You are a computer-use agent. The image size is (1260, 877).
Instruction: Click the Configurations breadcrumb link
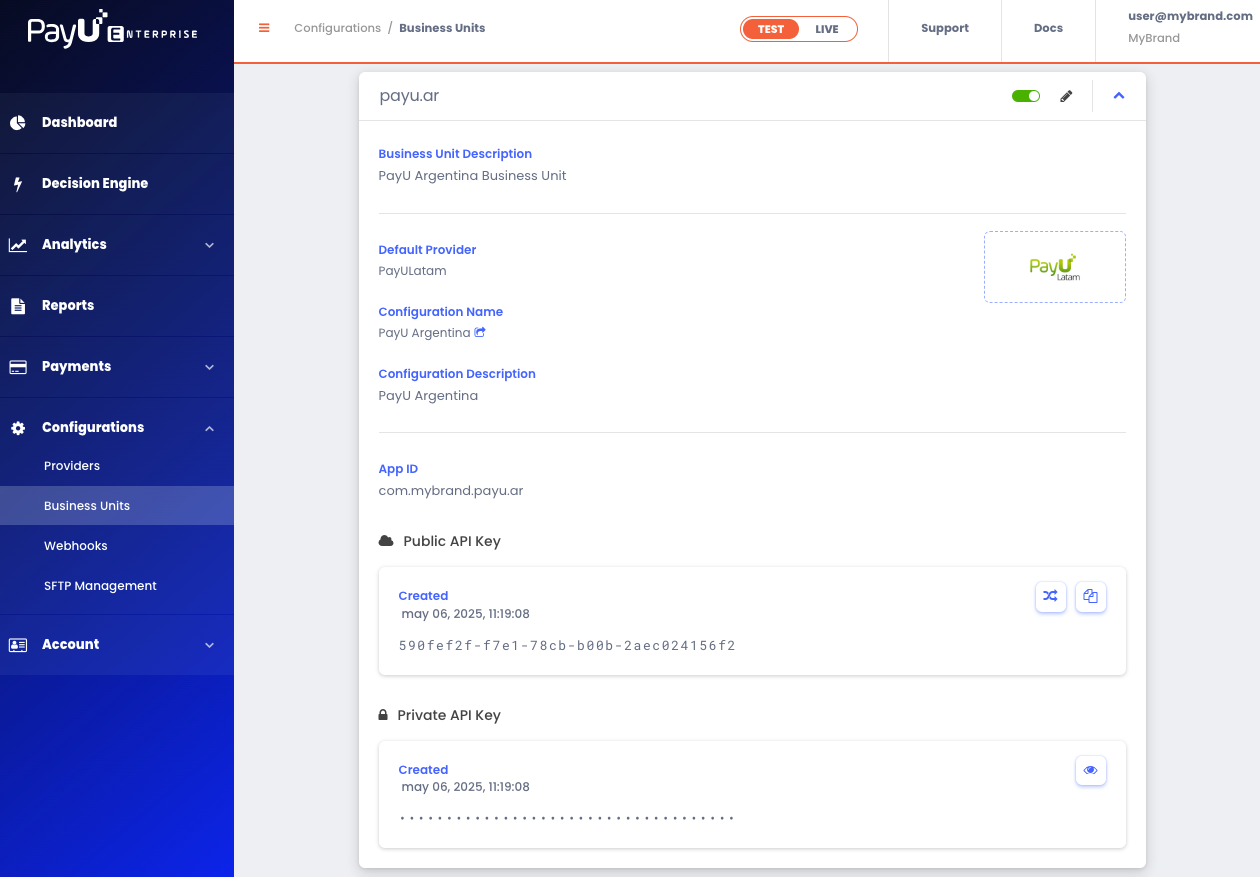click(337, 28)
